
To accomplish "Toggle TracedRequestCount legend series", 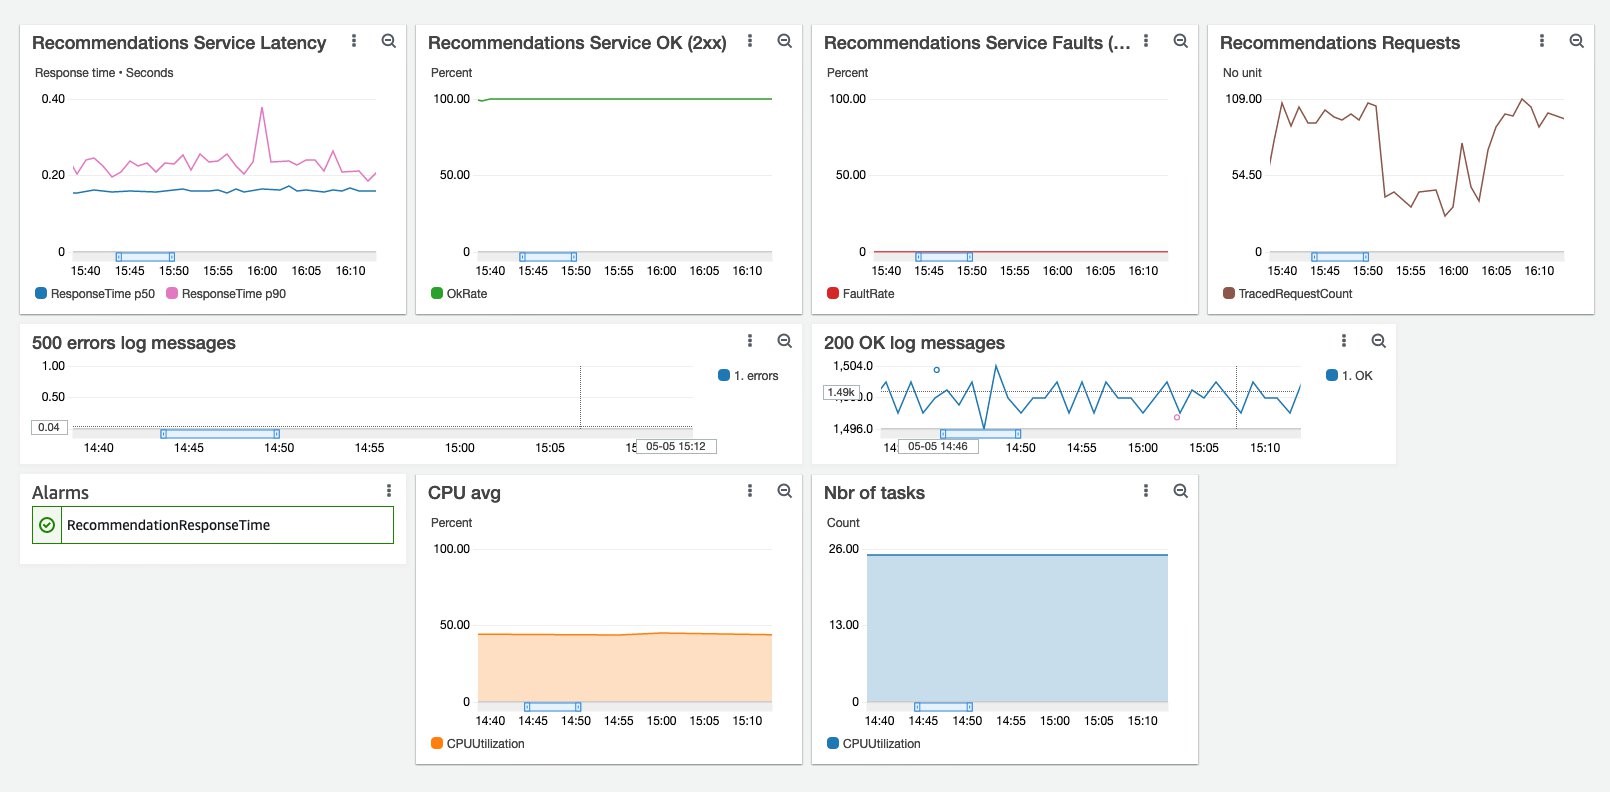I will (1288, 294).
